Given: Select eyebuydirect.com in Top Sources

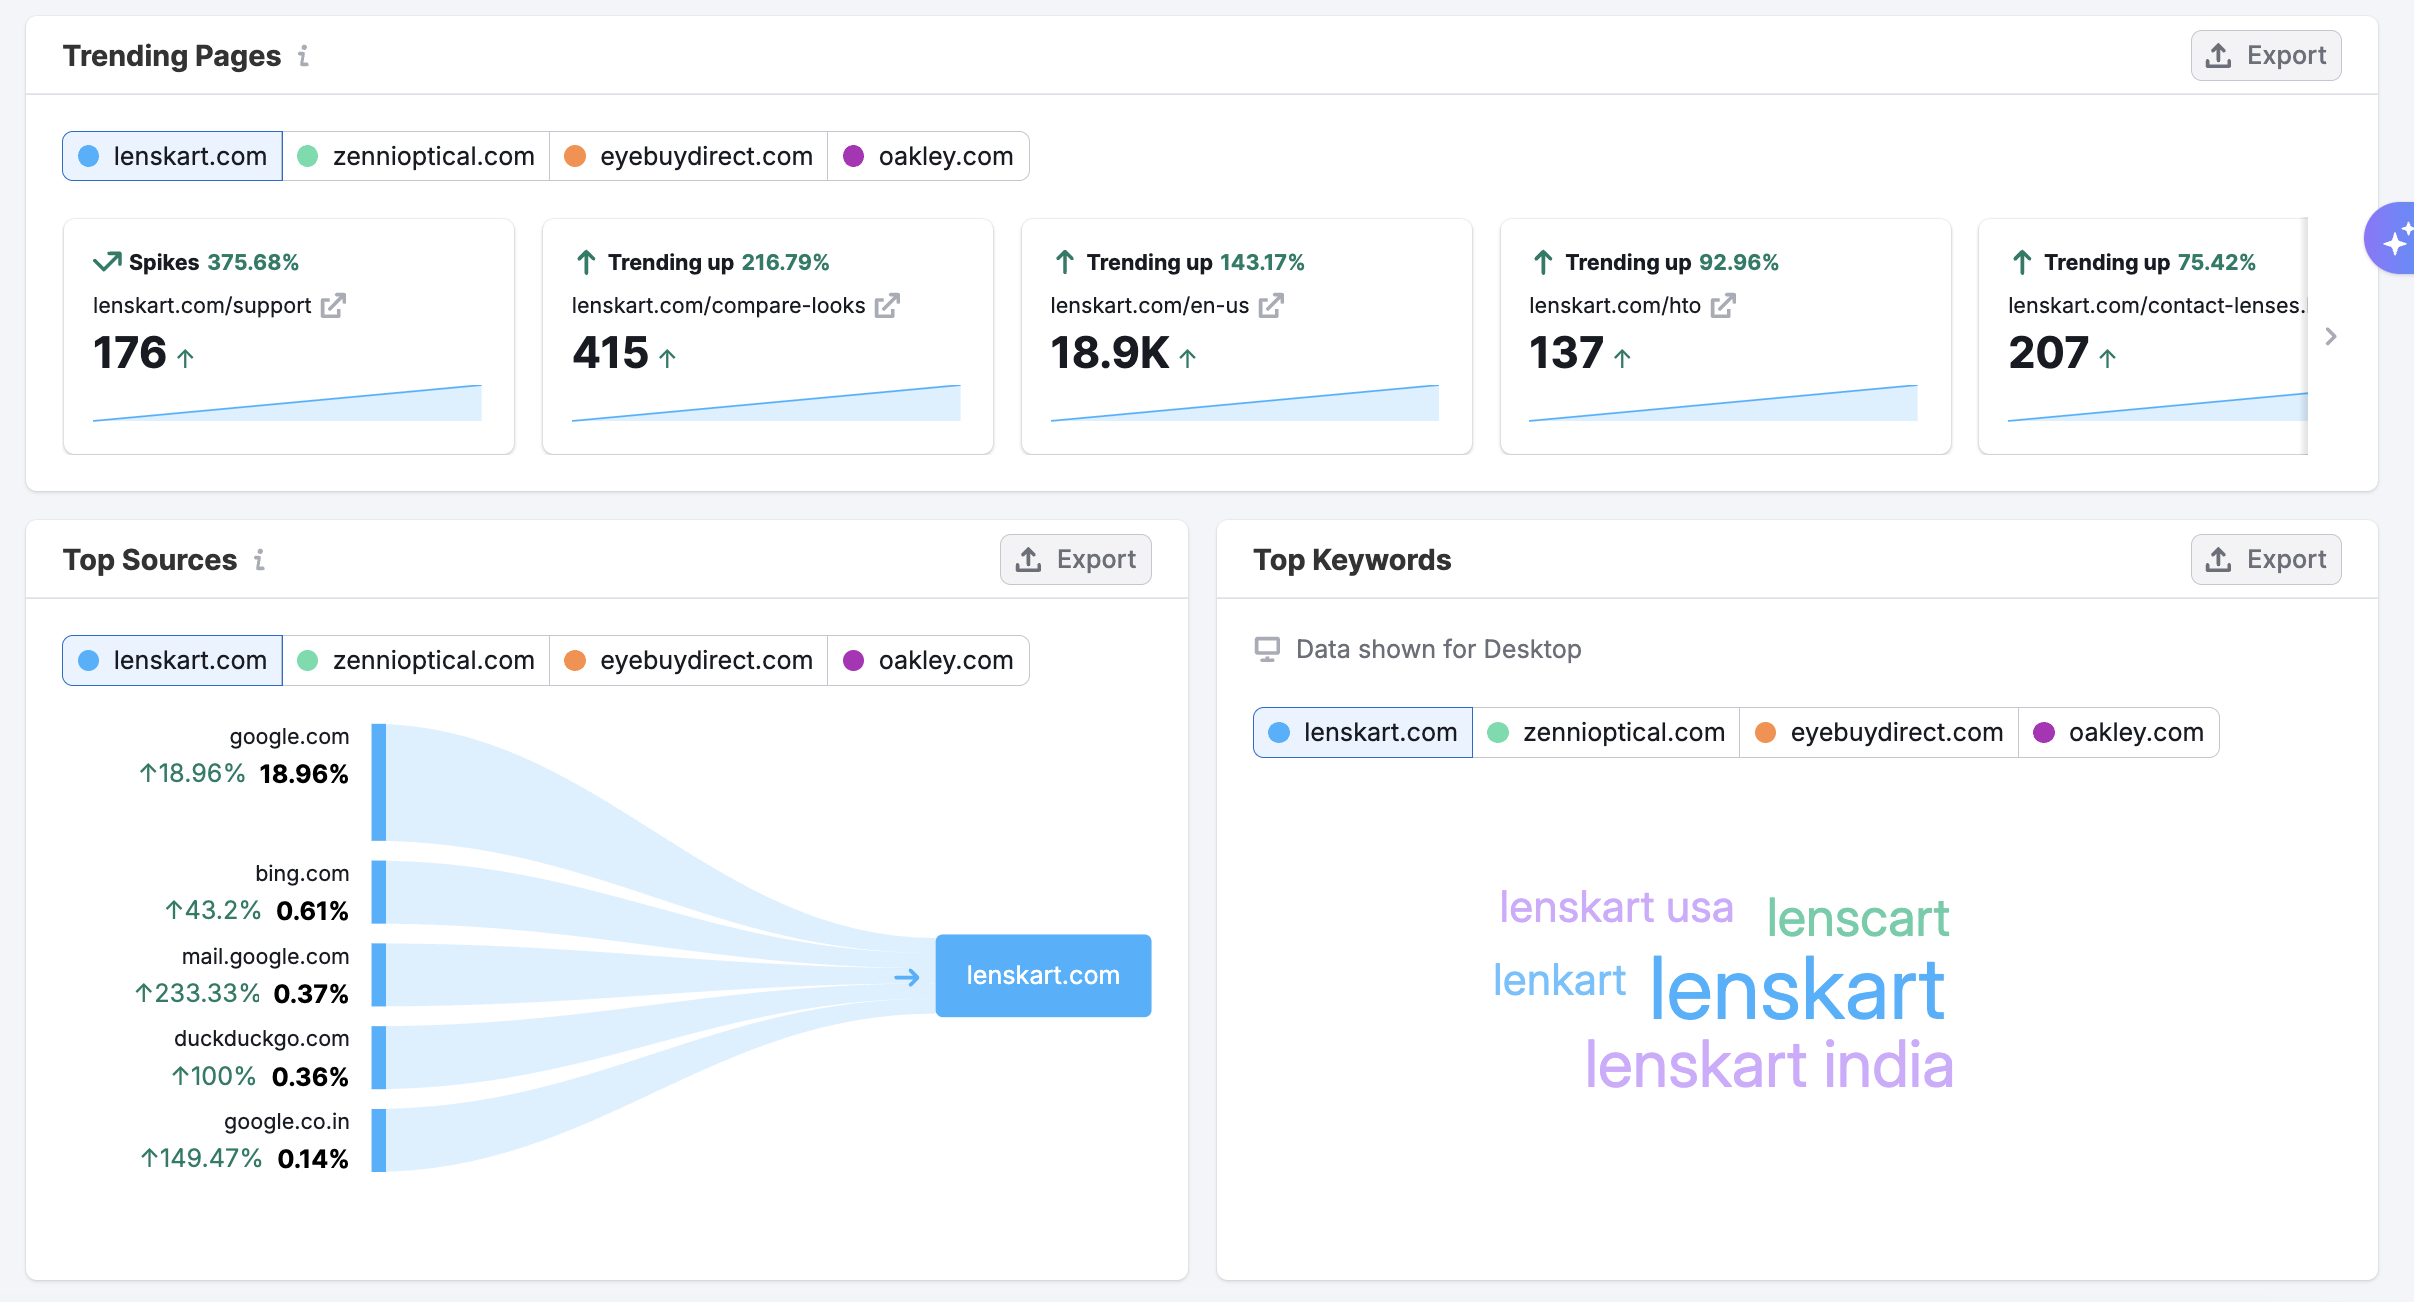Looking at the screenshot, I should pyautogui.click(x=689, y=661).
